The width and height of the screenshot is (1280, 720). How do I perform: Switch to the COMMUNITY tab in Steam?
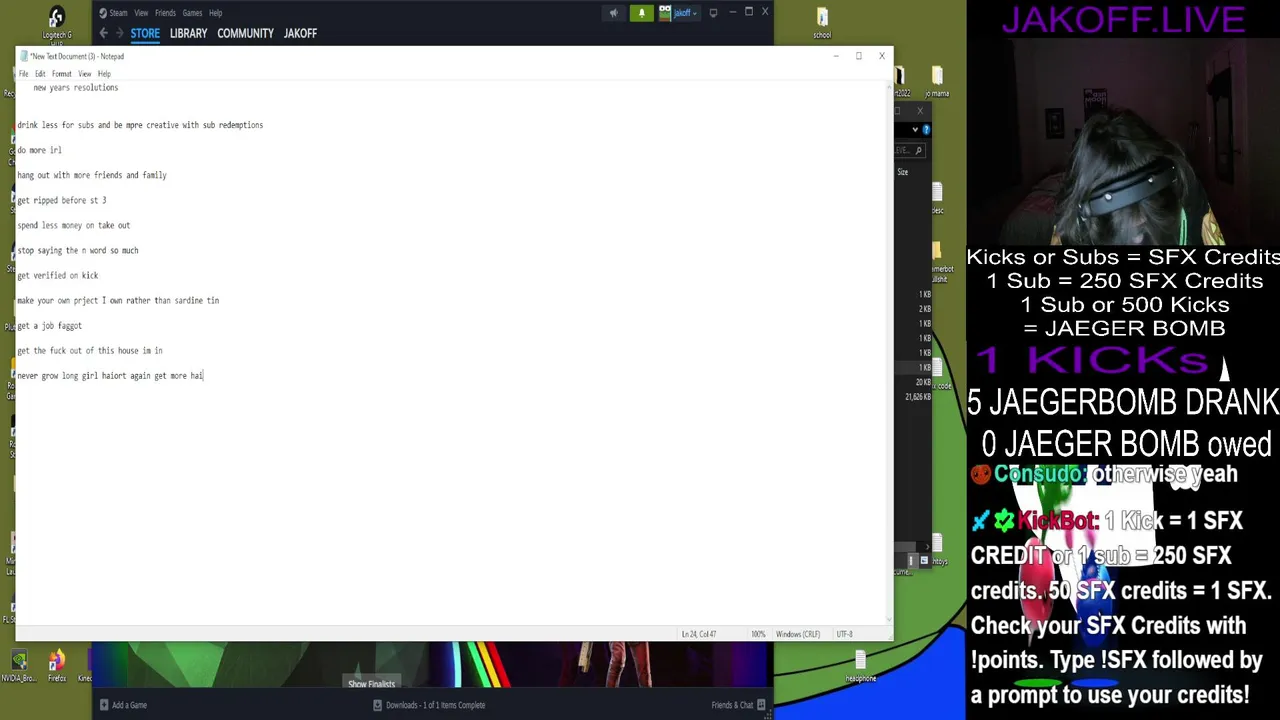tap(245, 33)
